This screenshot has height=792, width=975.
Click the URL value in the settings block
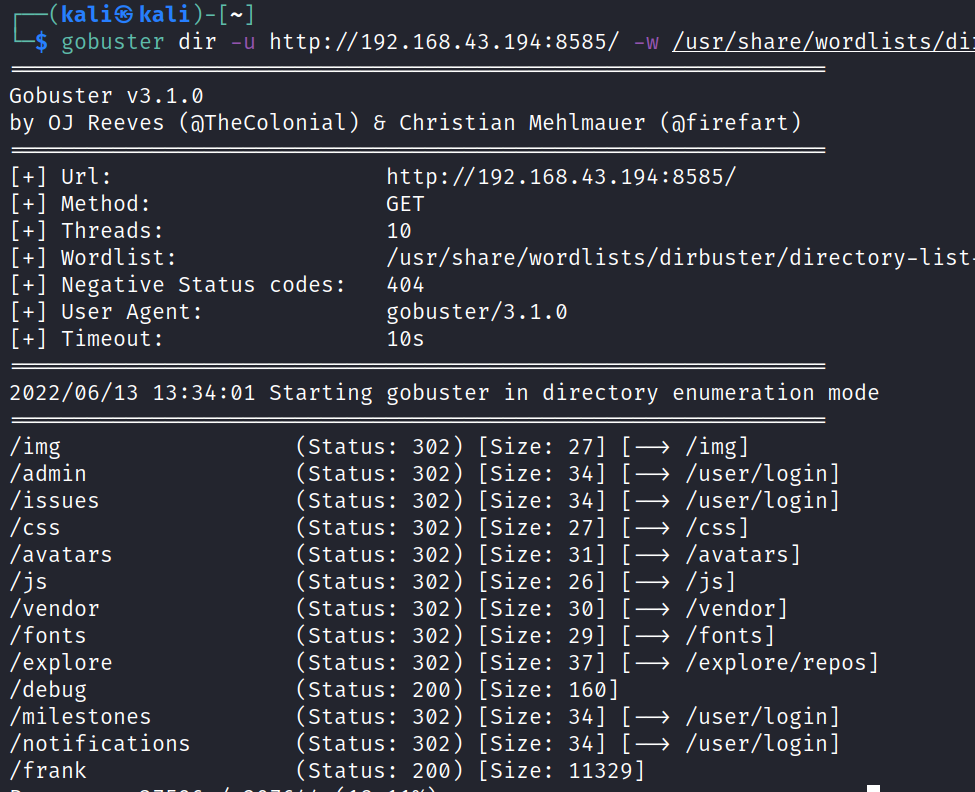tap(561, 177)
